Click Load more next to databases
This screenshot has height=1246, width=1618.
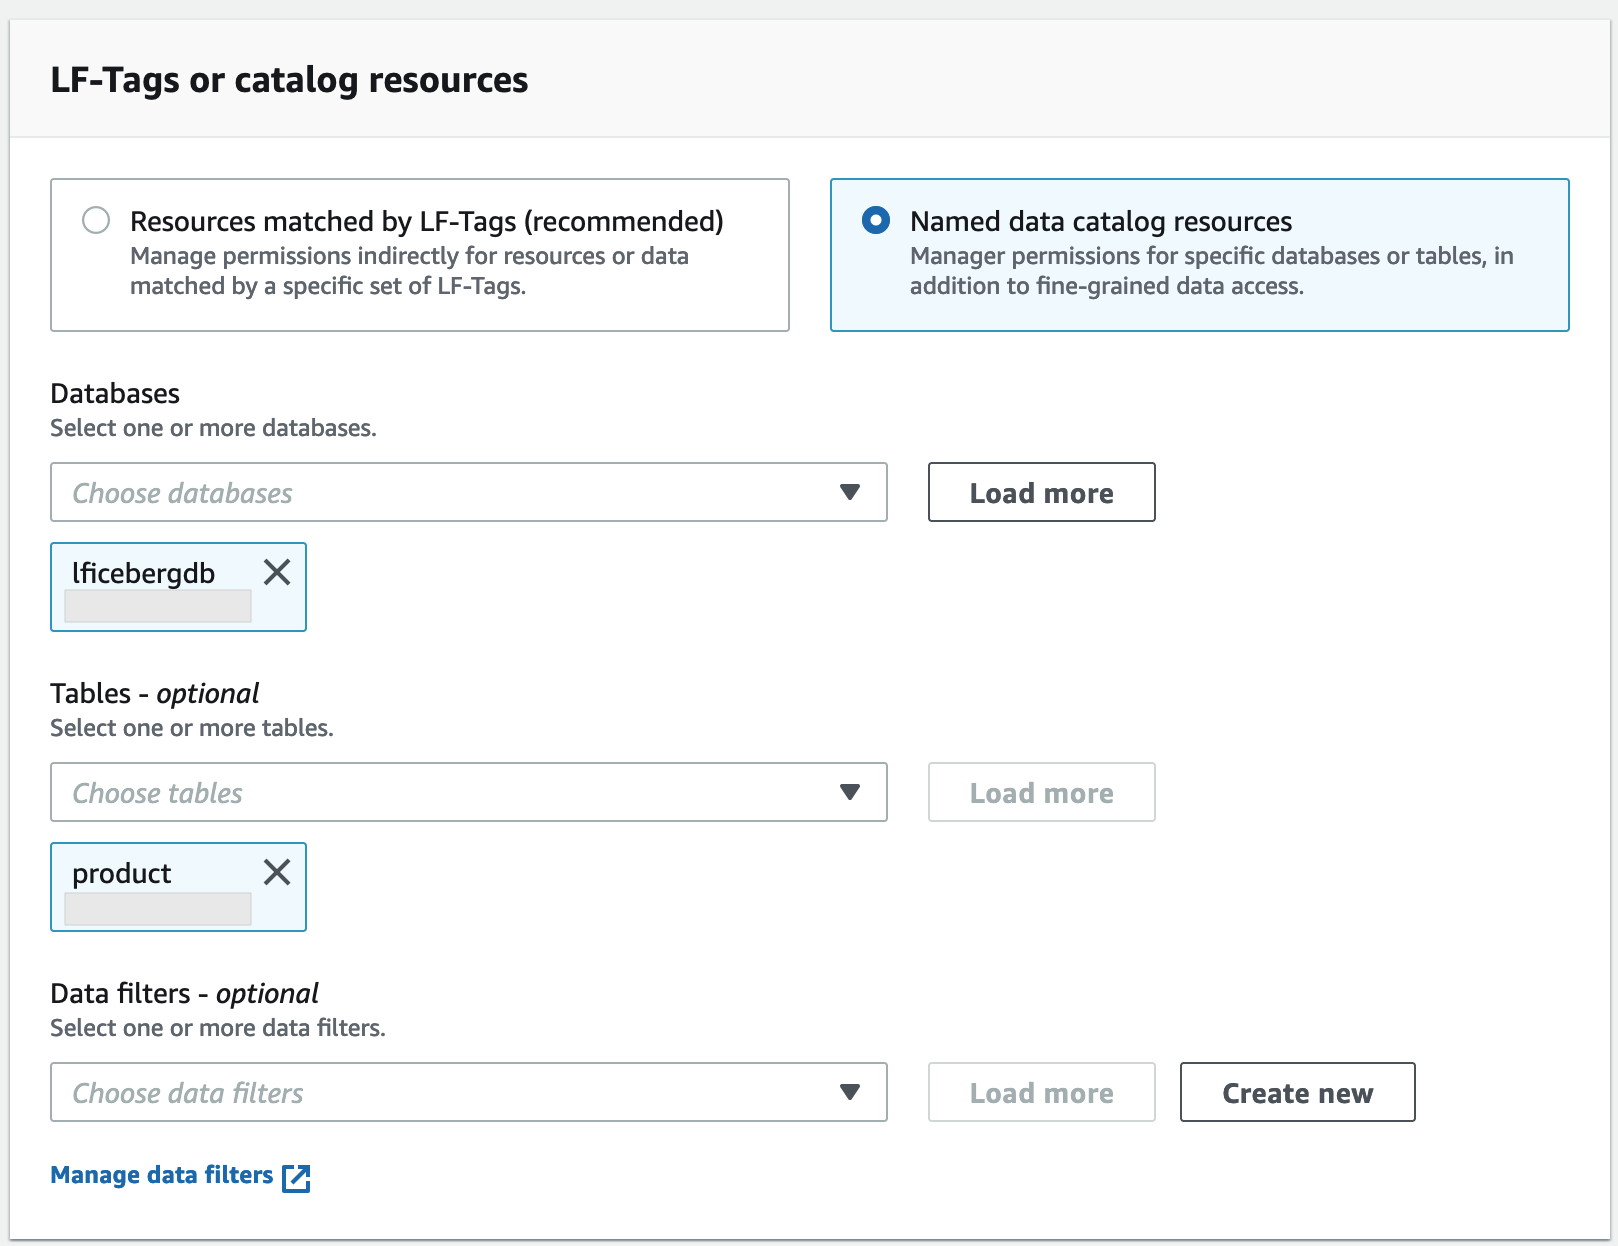point(1040,492)
